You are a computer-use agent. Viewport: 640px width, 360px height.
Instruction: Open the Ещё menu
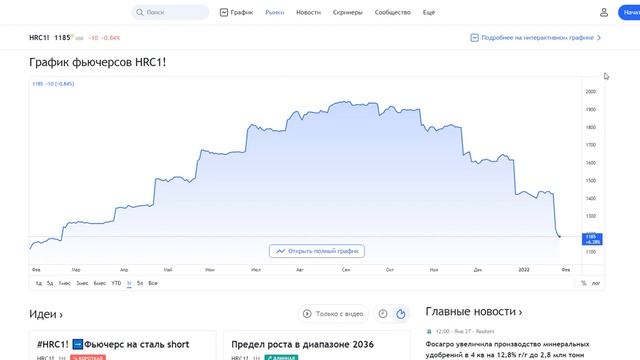429,12
